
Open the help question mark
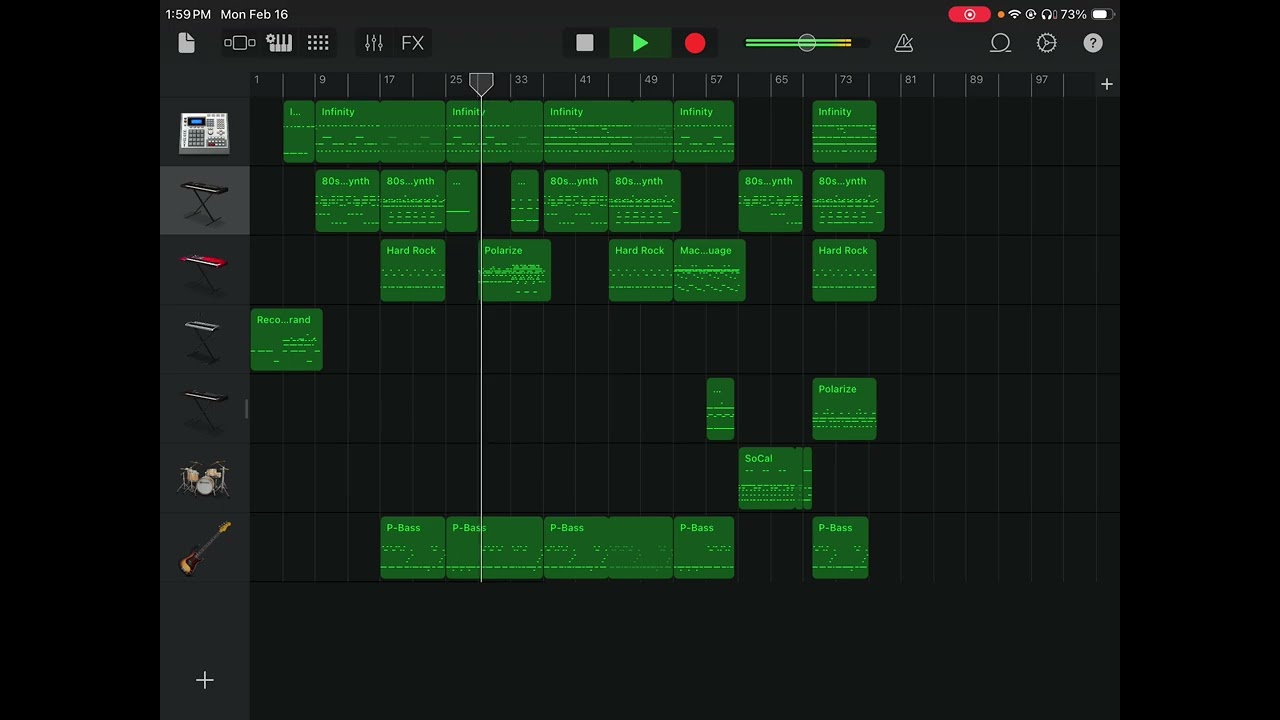coord(1093,43)
